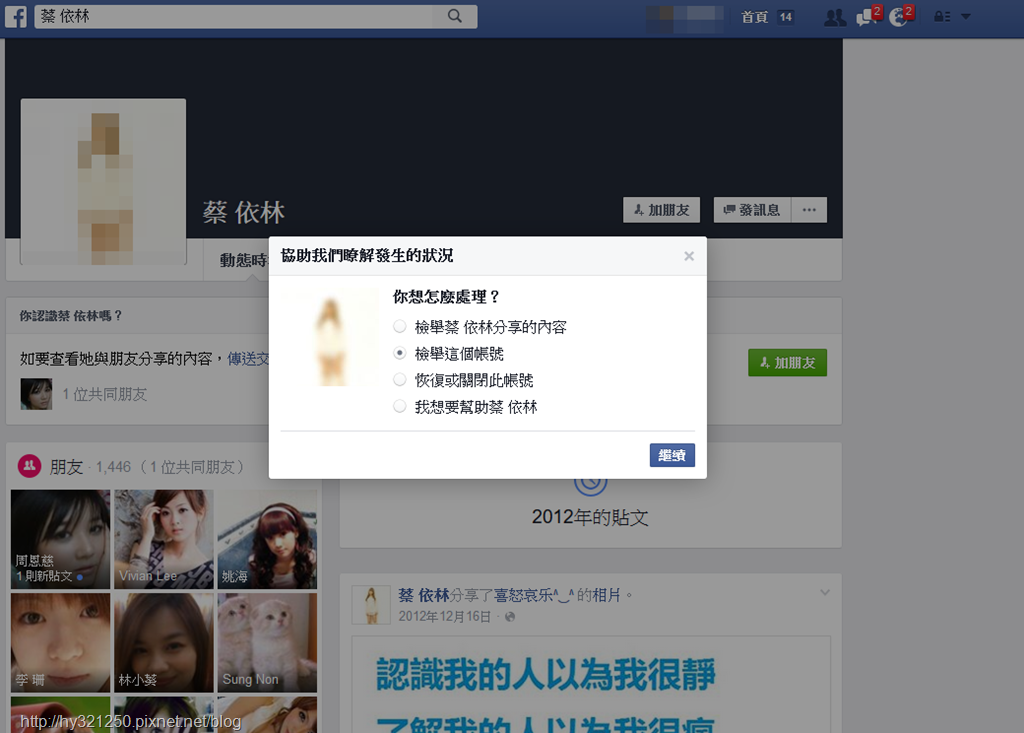This screenshot has width=1024, height=733.
Task: Open the shared image in the post
Action: (591, 685)
